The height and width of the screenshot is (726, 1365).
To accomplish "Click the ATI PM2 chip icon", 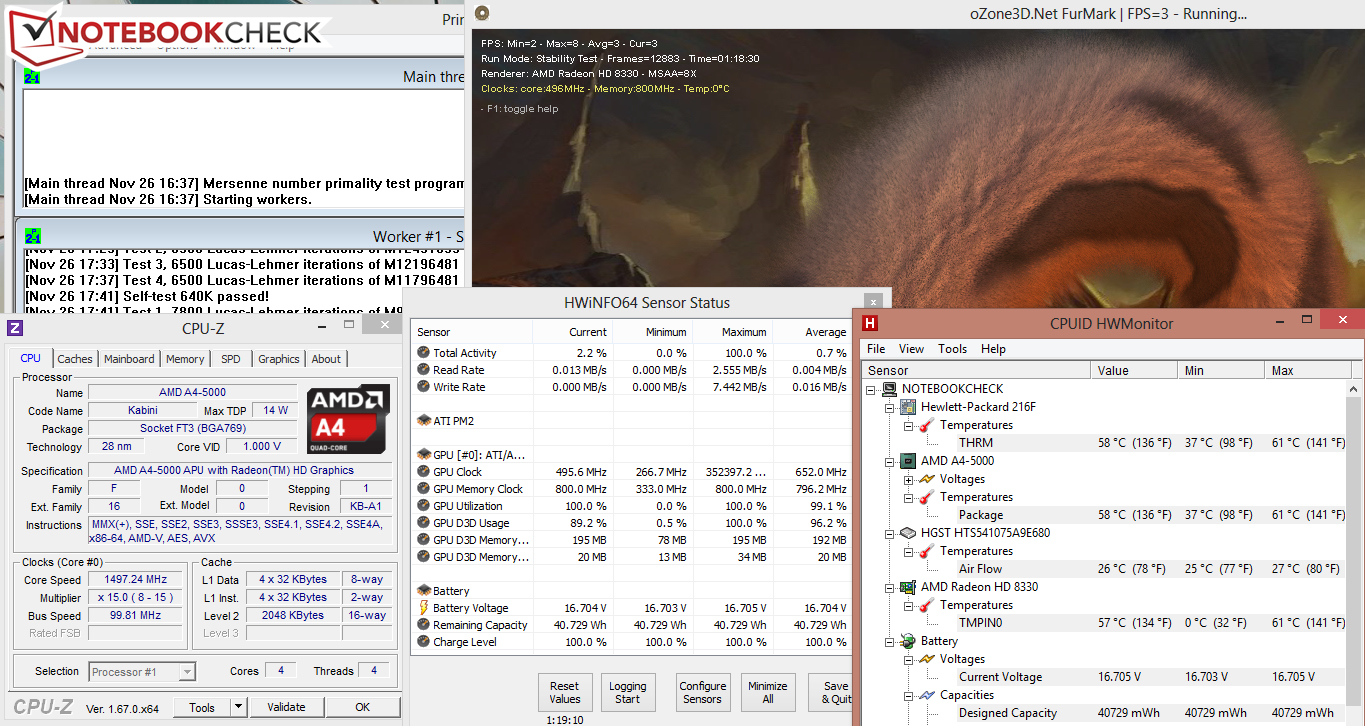I will coord(424,421).
